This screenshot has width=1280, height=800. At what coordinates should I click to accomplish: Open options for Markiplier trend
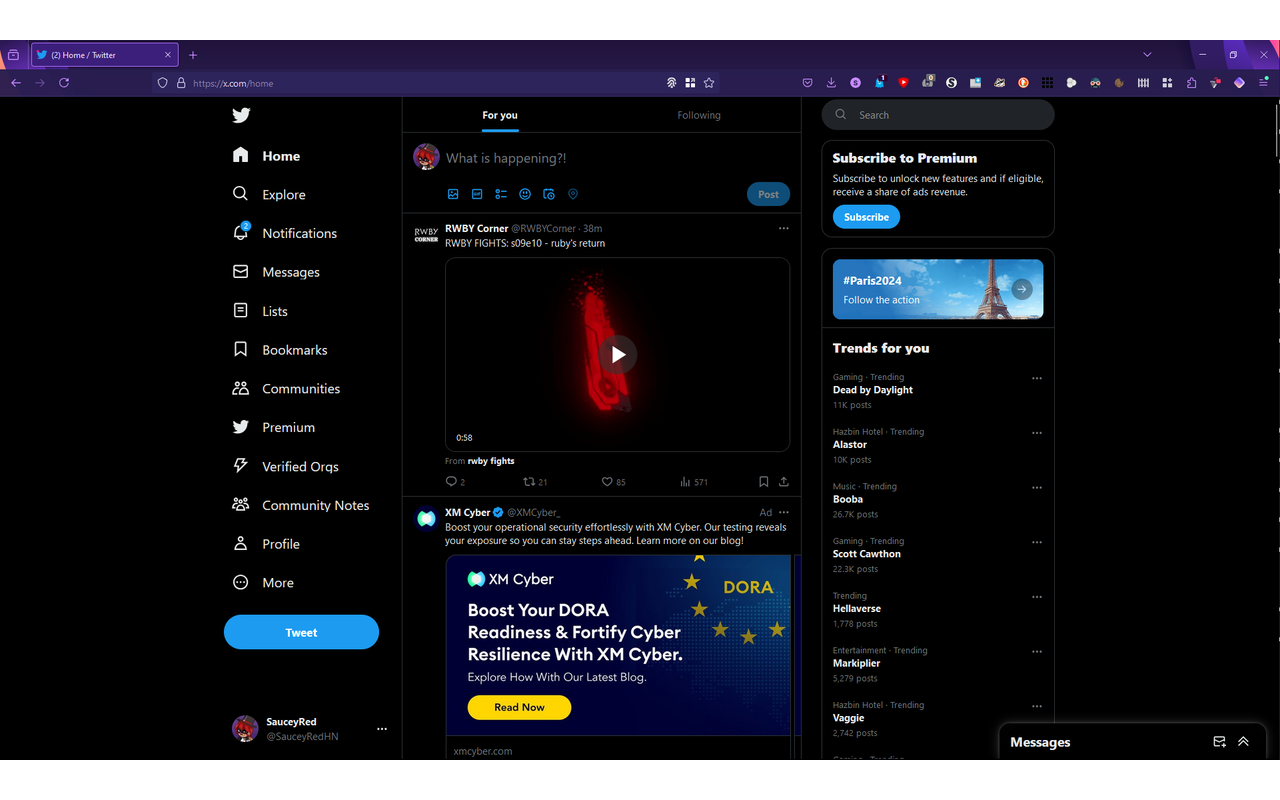1037,652
